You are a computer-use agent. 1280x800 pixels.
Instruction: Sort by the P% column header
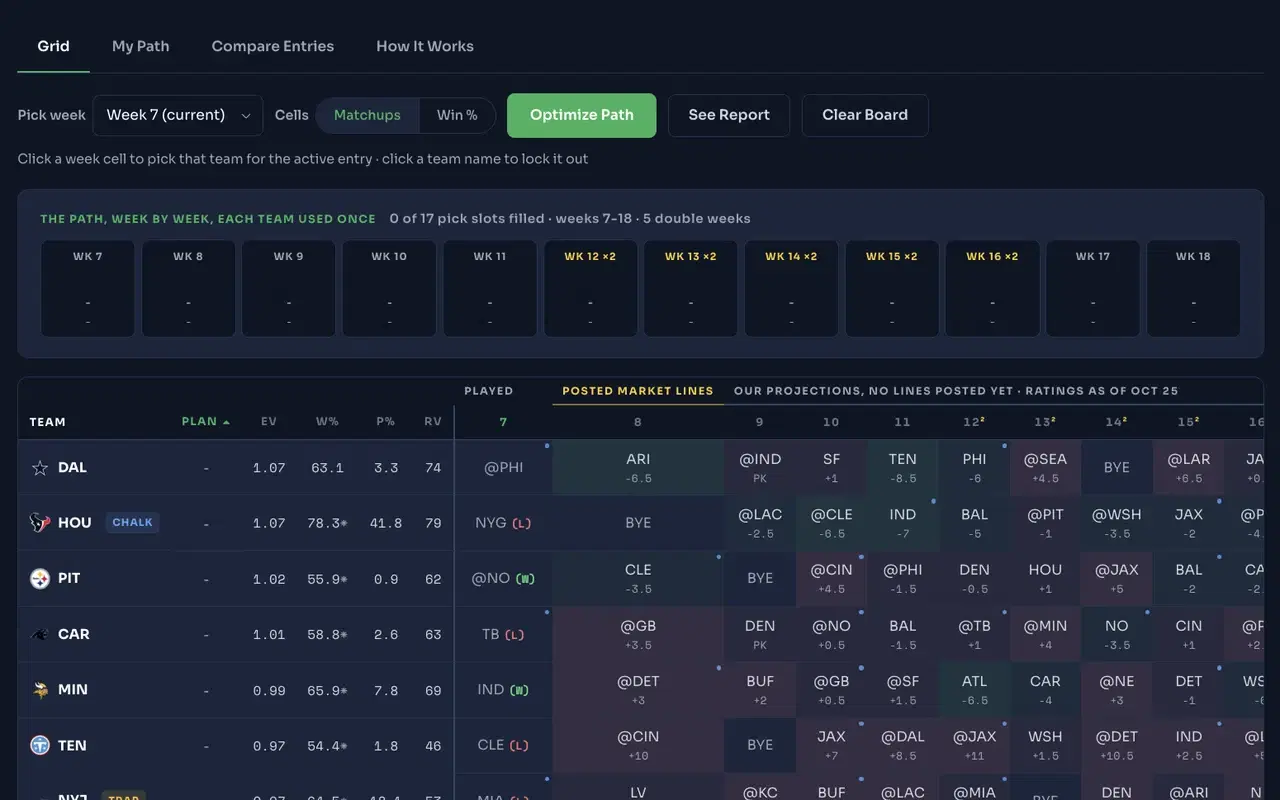click(386, 422)
